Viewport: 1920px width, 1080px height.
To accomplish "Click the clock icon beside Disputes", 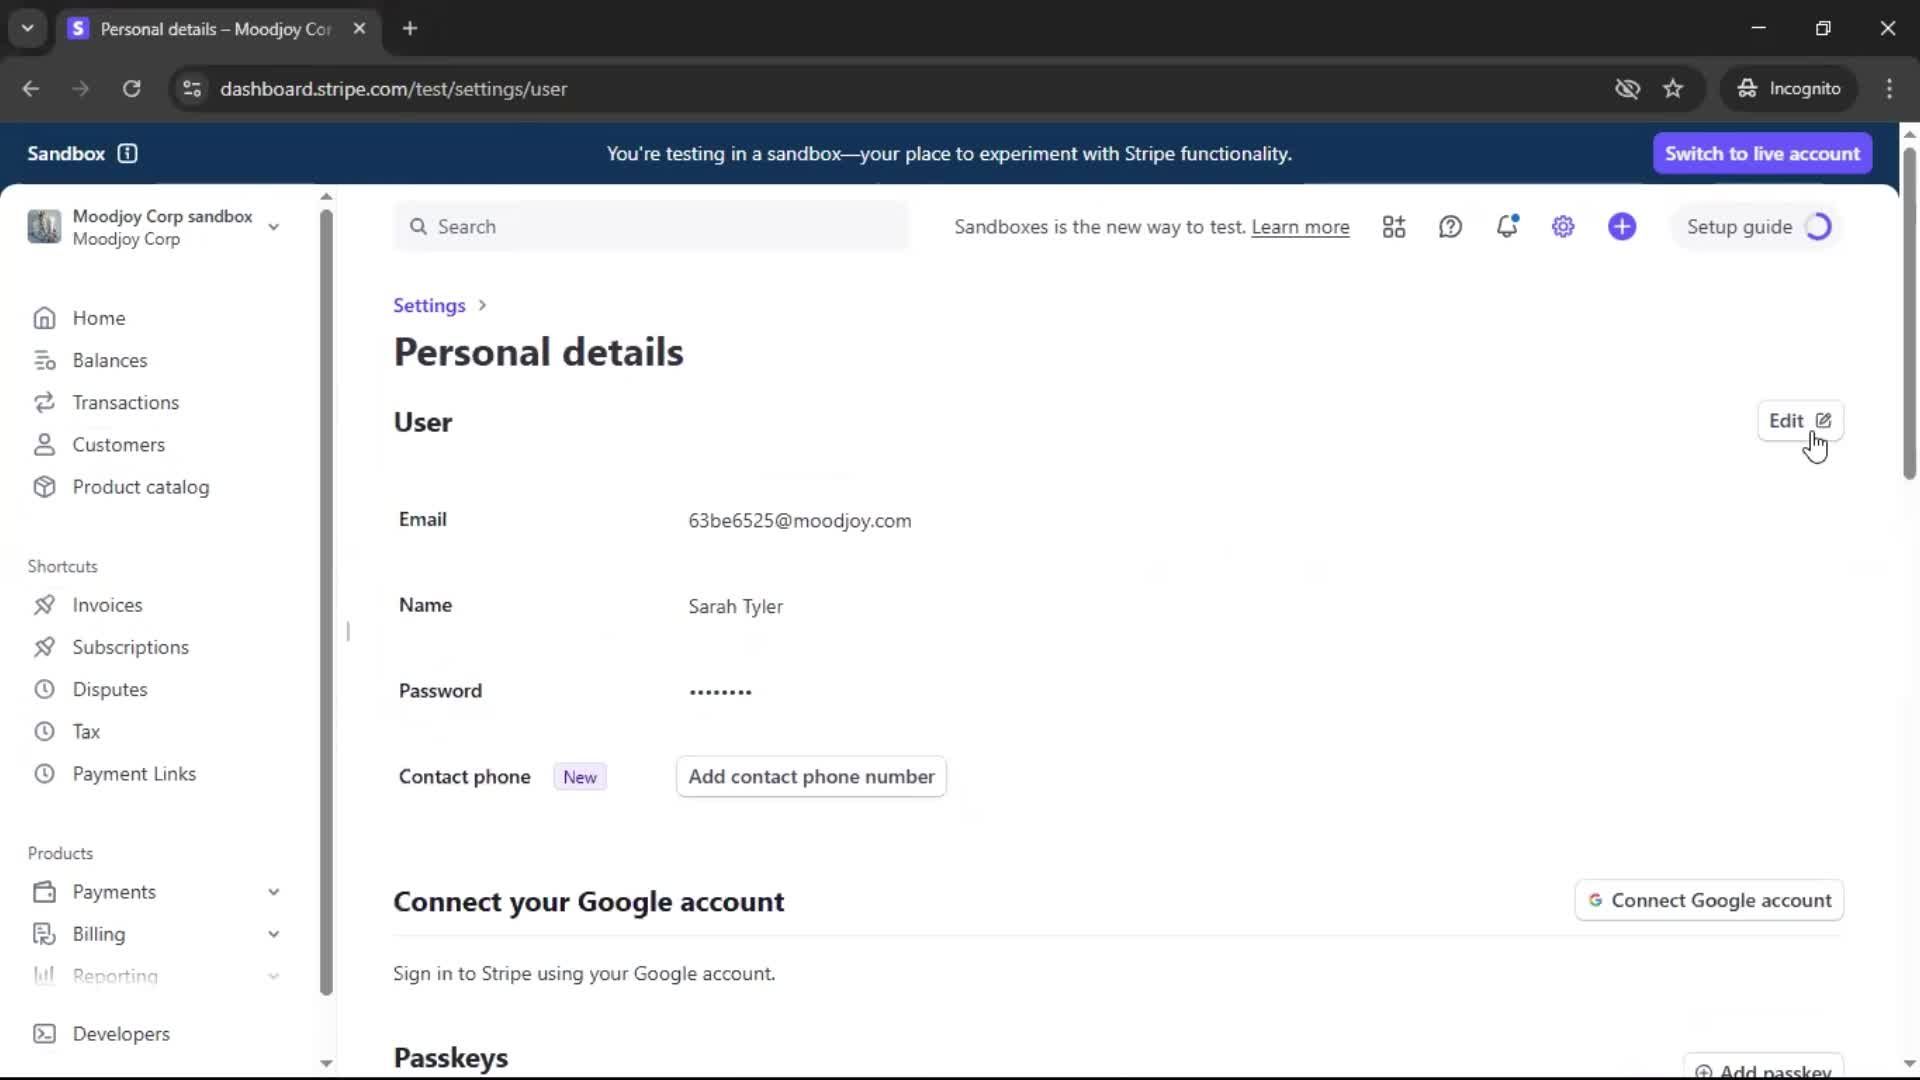I will point(44,689).
